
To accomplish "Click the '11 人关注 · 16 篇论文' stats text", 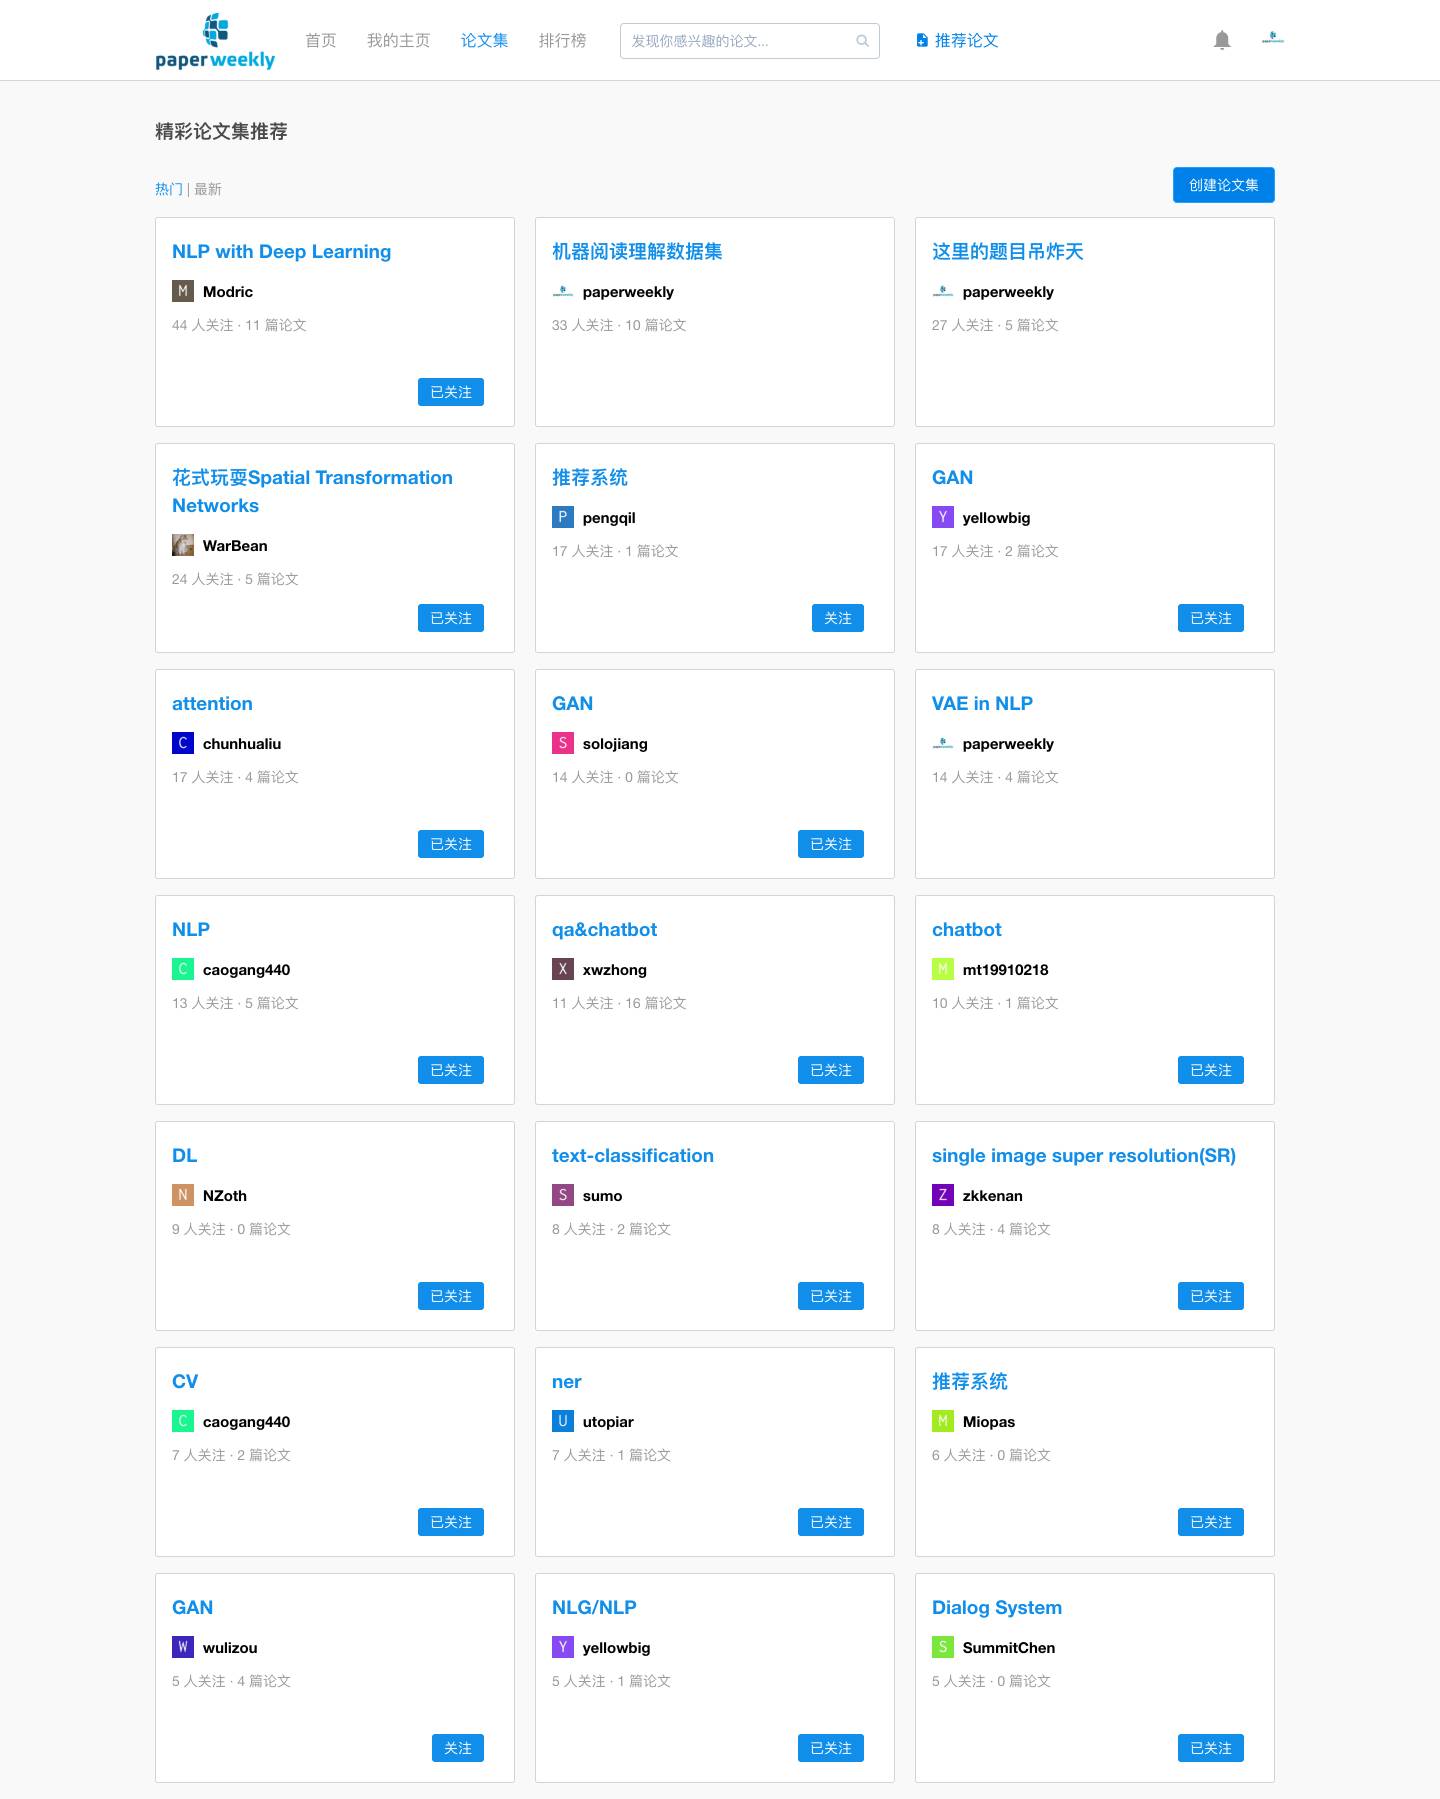I will 620,1003.
